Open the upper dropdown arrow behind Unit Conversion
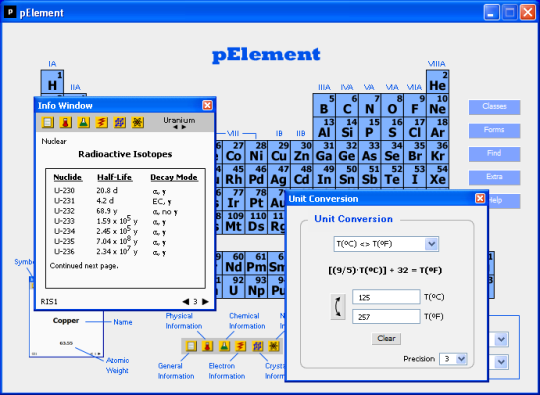This screenshot has width=540, height=395. (x=501, y=339)
